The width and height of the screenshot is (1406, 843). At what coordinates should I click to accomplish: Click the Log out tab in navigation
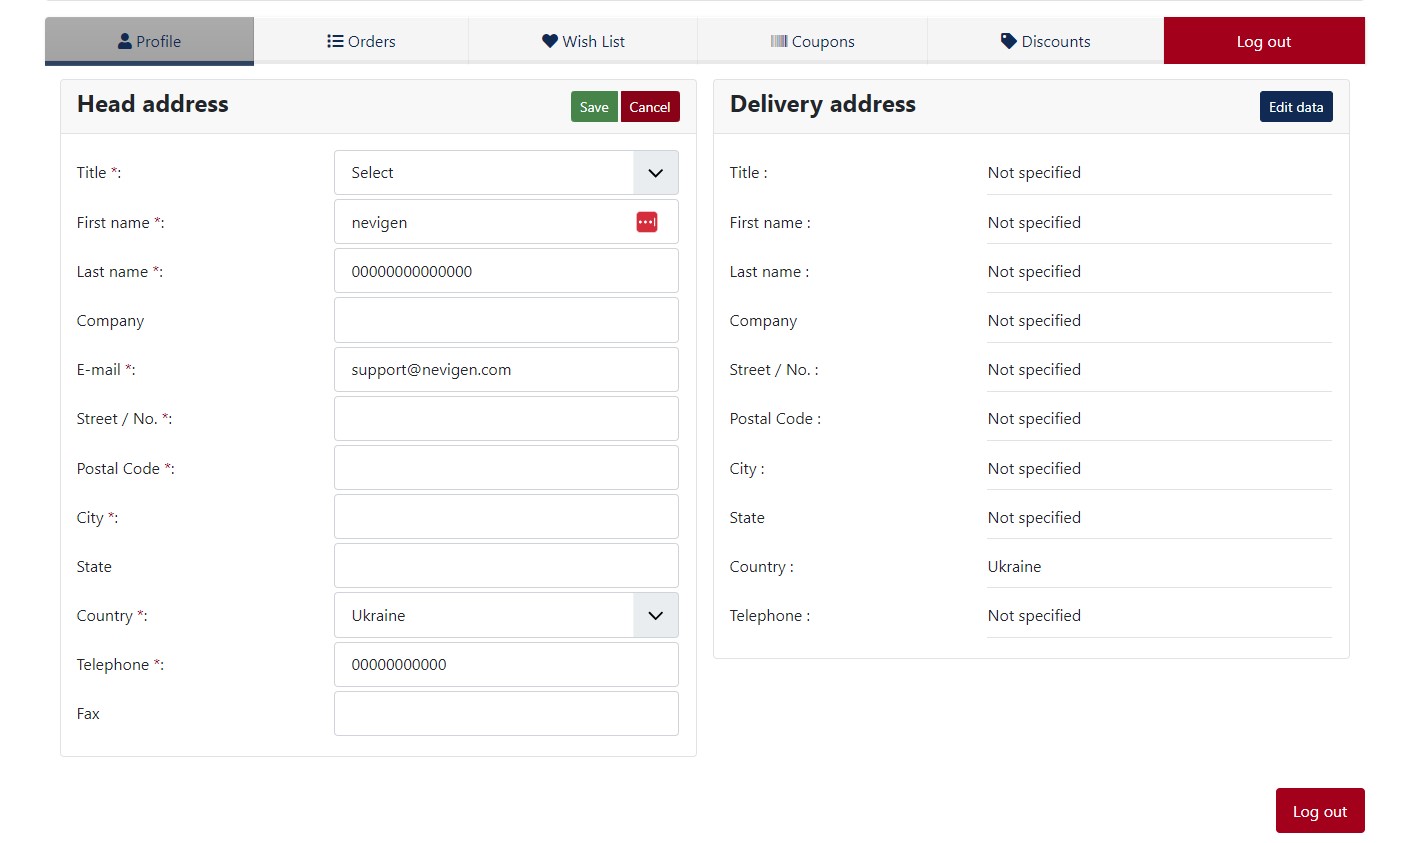click(x=1263, y=41)
